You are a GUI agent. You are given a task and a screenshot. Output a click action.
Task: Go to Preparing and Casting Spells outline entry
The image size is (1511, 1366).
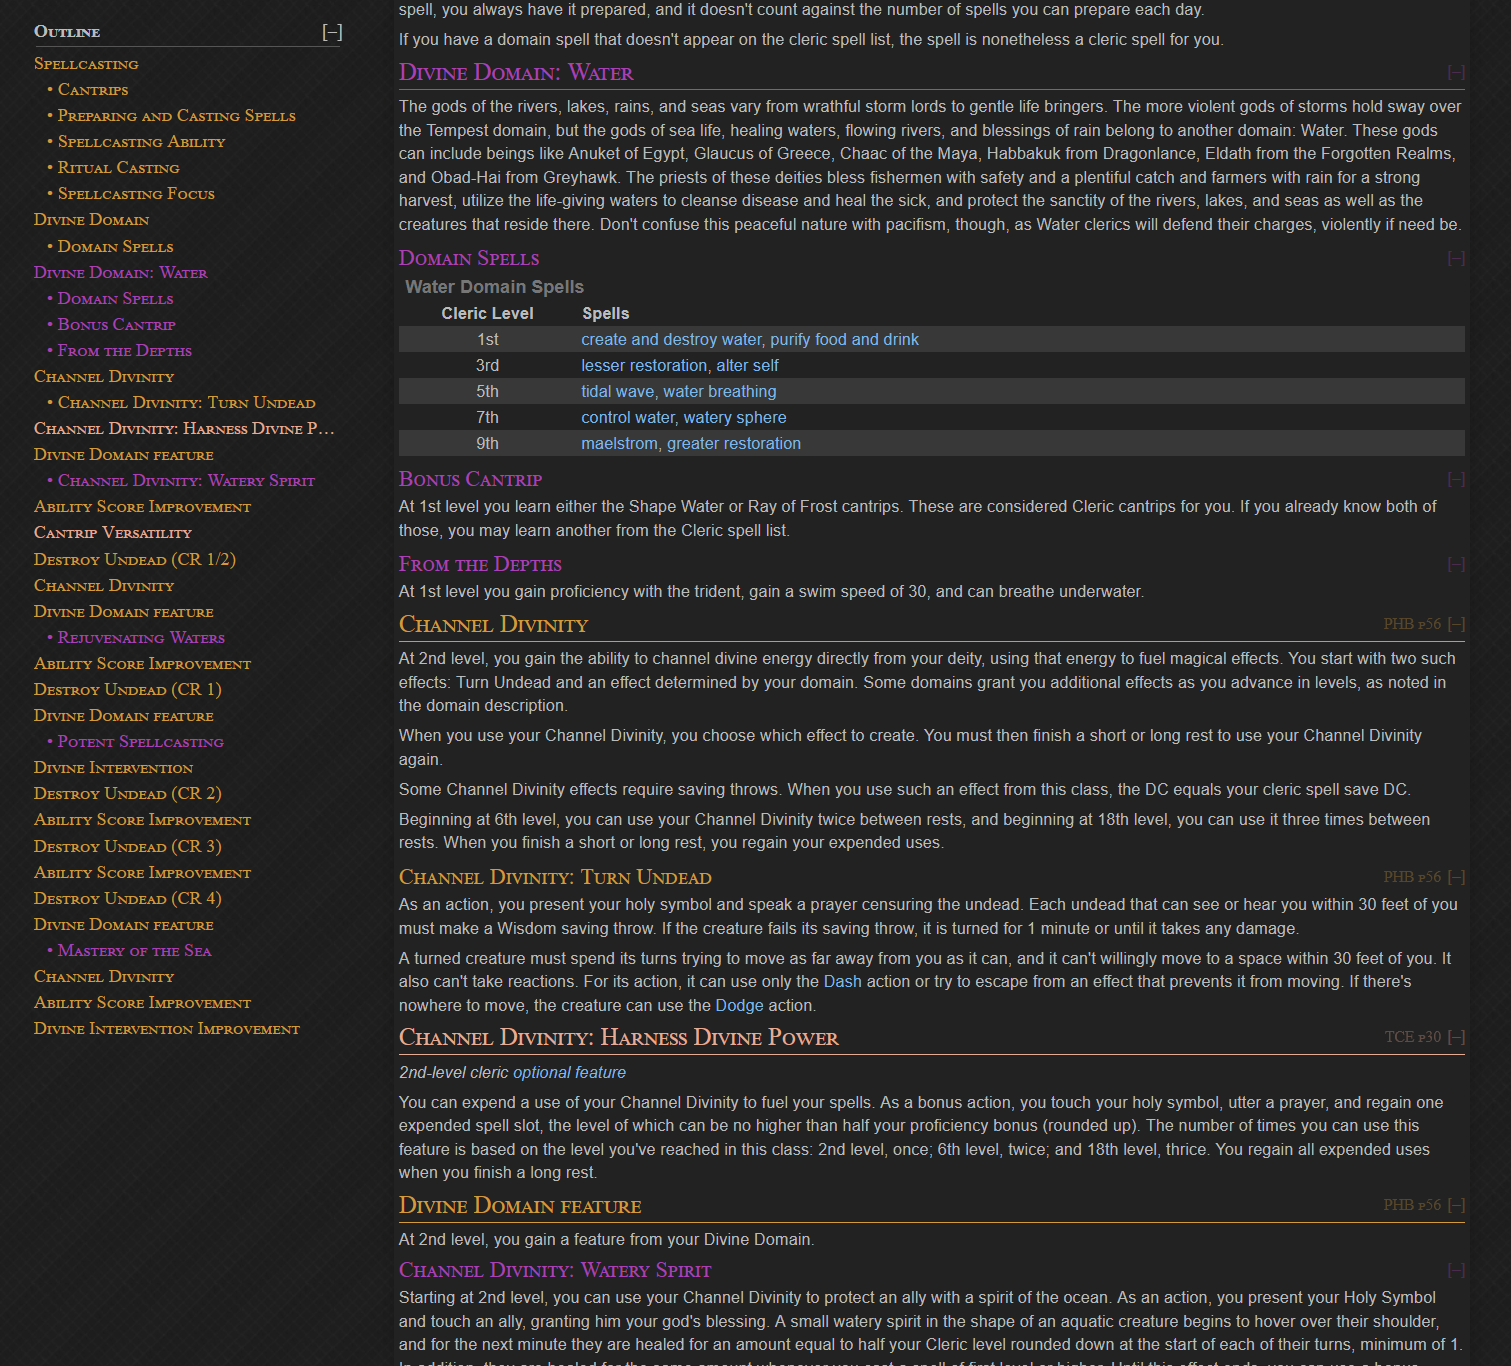pyautogui.click(x=176, y=116)
